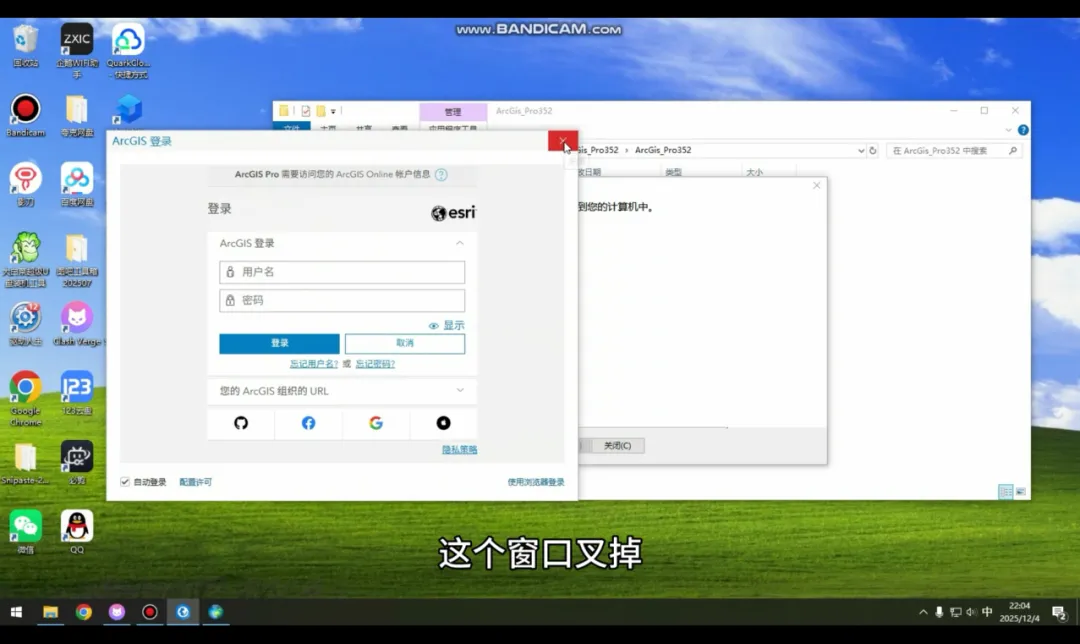Toggle password visibility with 显示
This screenshot has height=644, width=1080.
446,325
